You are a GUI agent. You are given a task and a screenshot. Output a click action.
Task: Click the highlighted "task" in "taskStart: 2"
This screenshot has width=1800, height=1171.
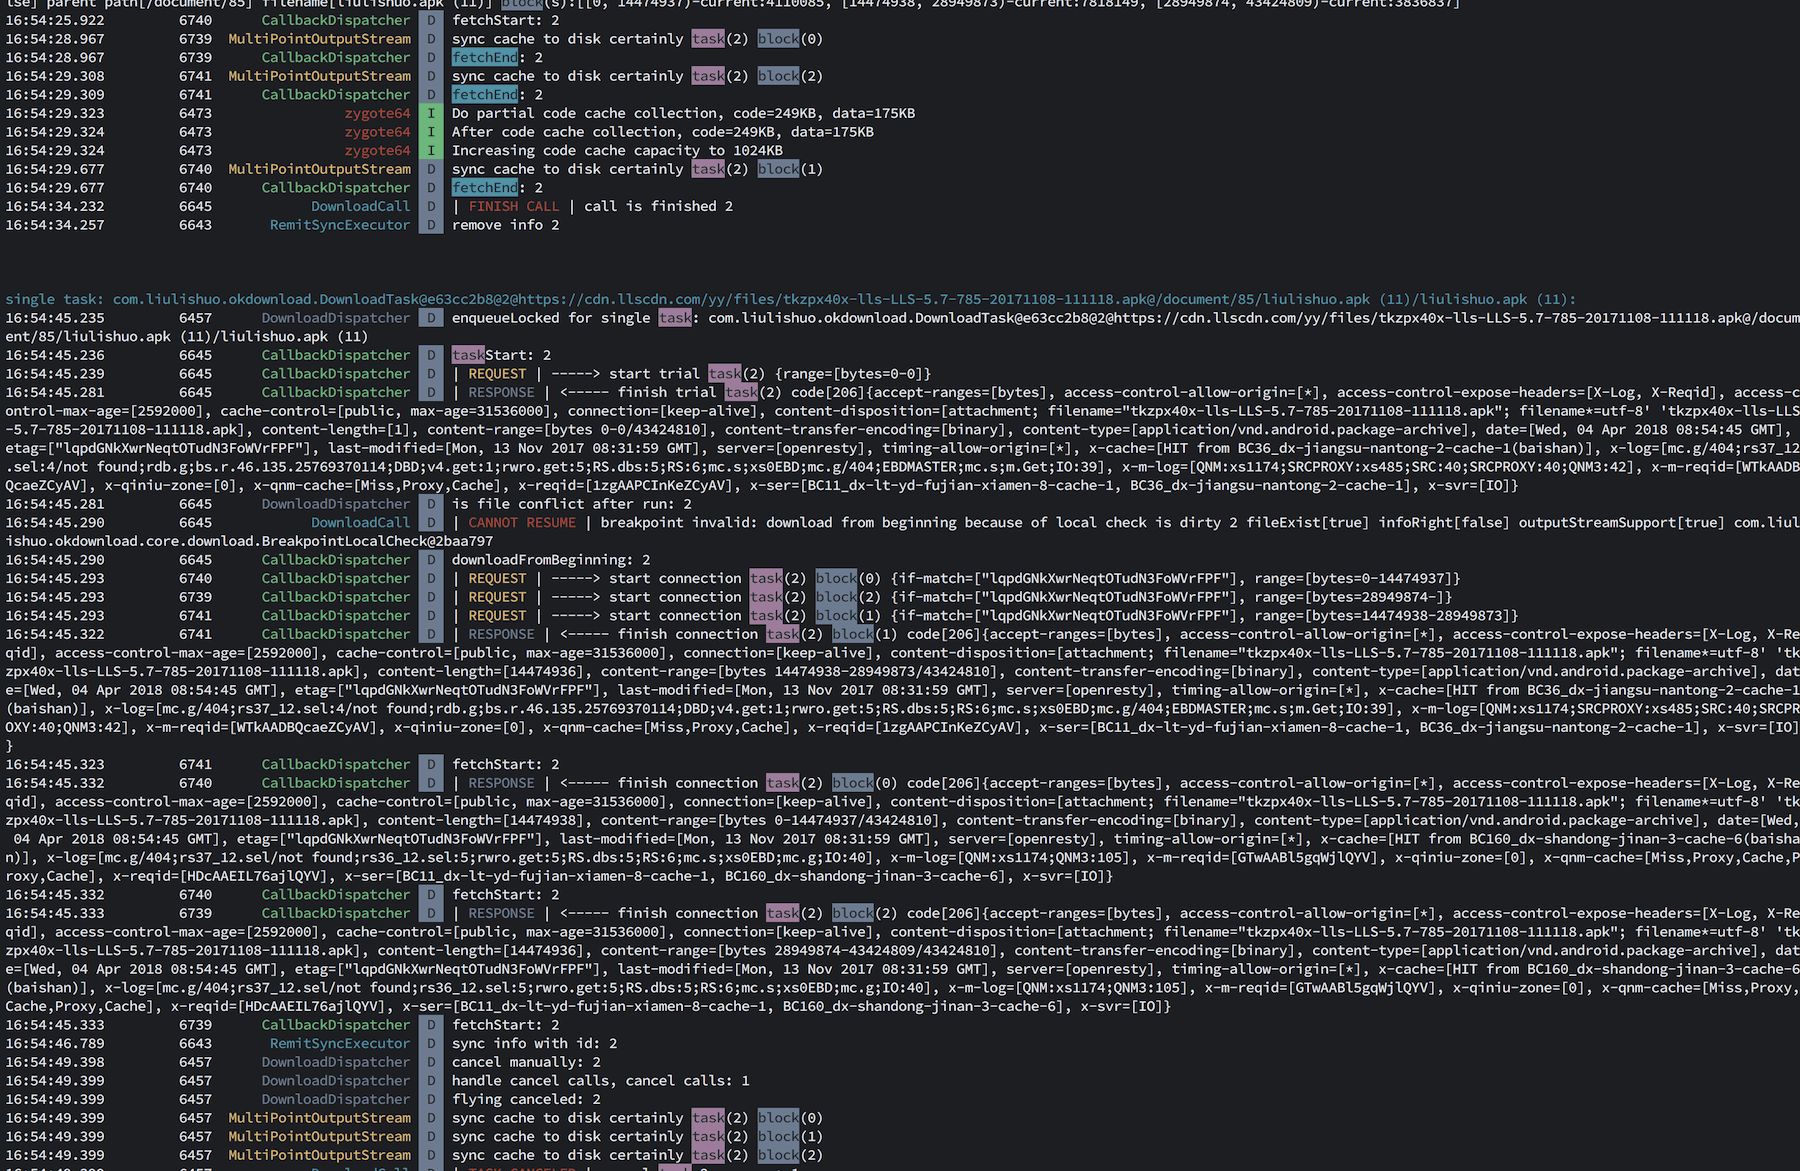pyautogui.click(x=467, y=355)
